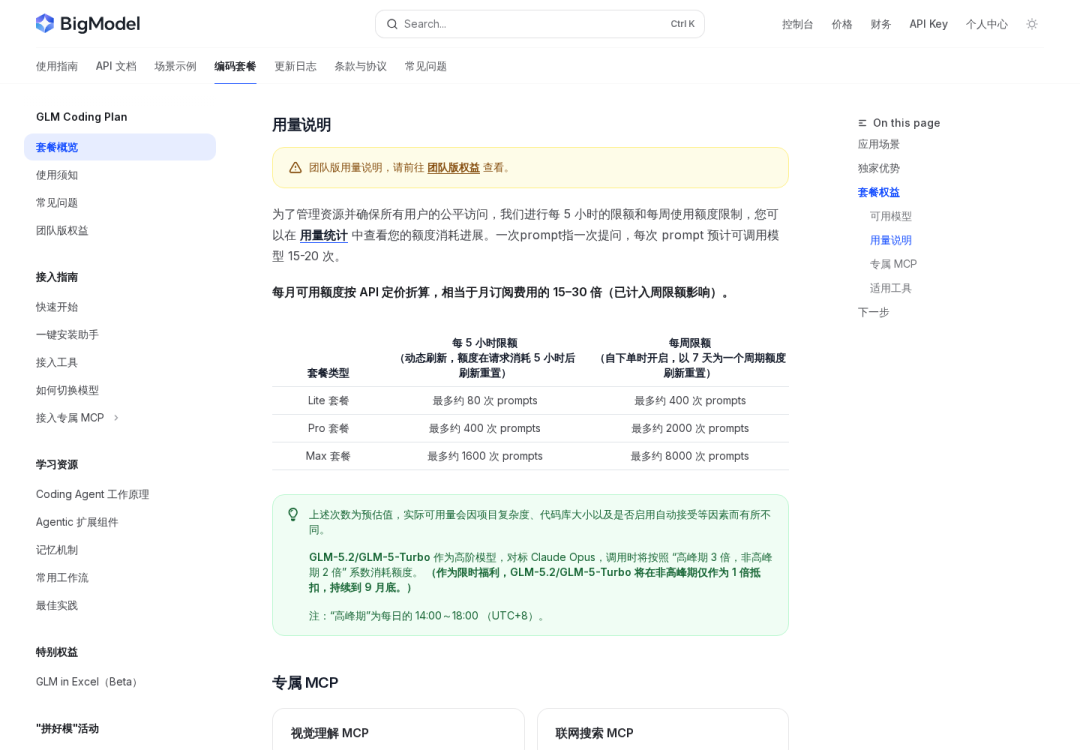
Task: Open the 更新日志 tab
Action: pyautogui.click(x=295, y=66)
